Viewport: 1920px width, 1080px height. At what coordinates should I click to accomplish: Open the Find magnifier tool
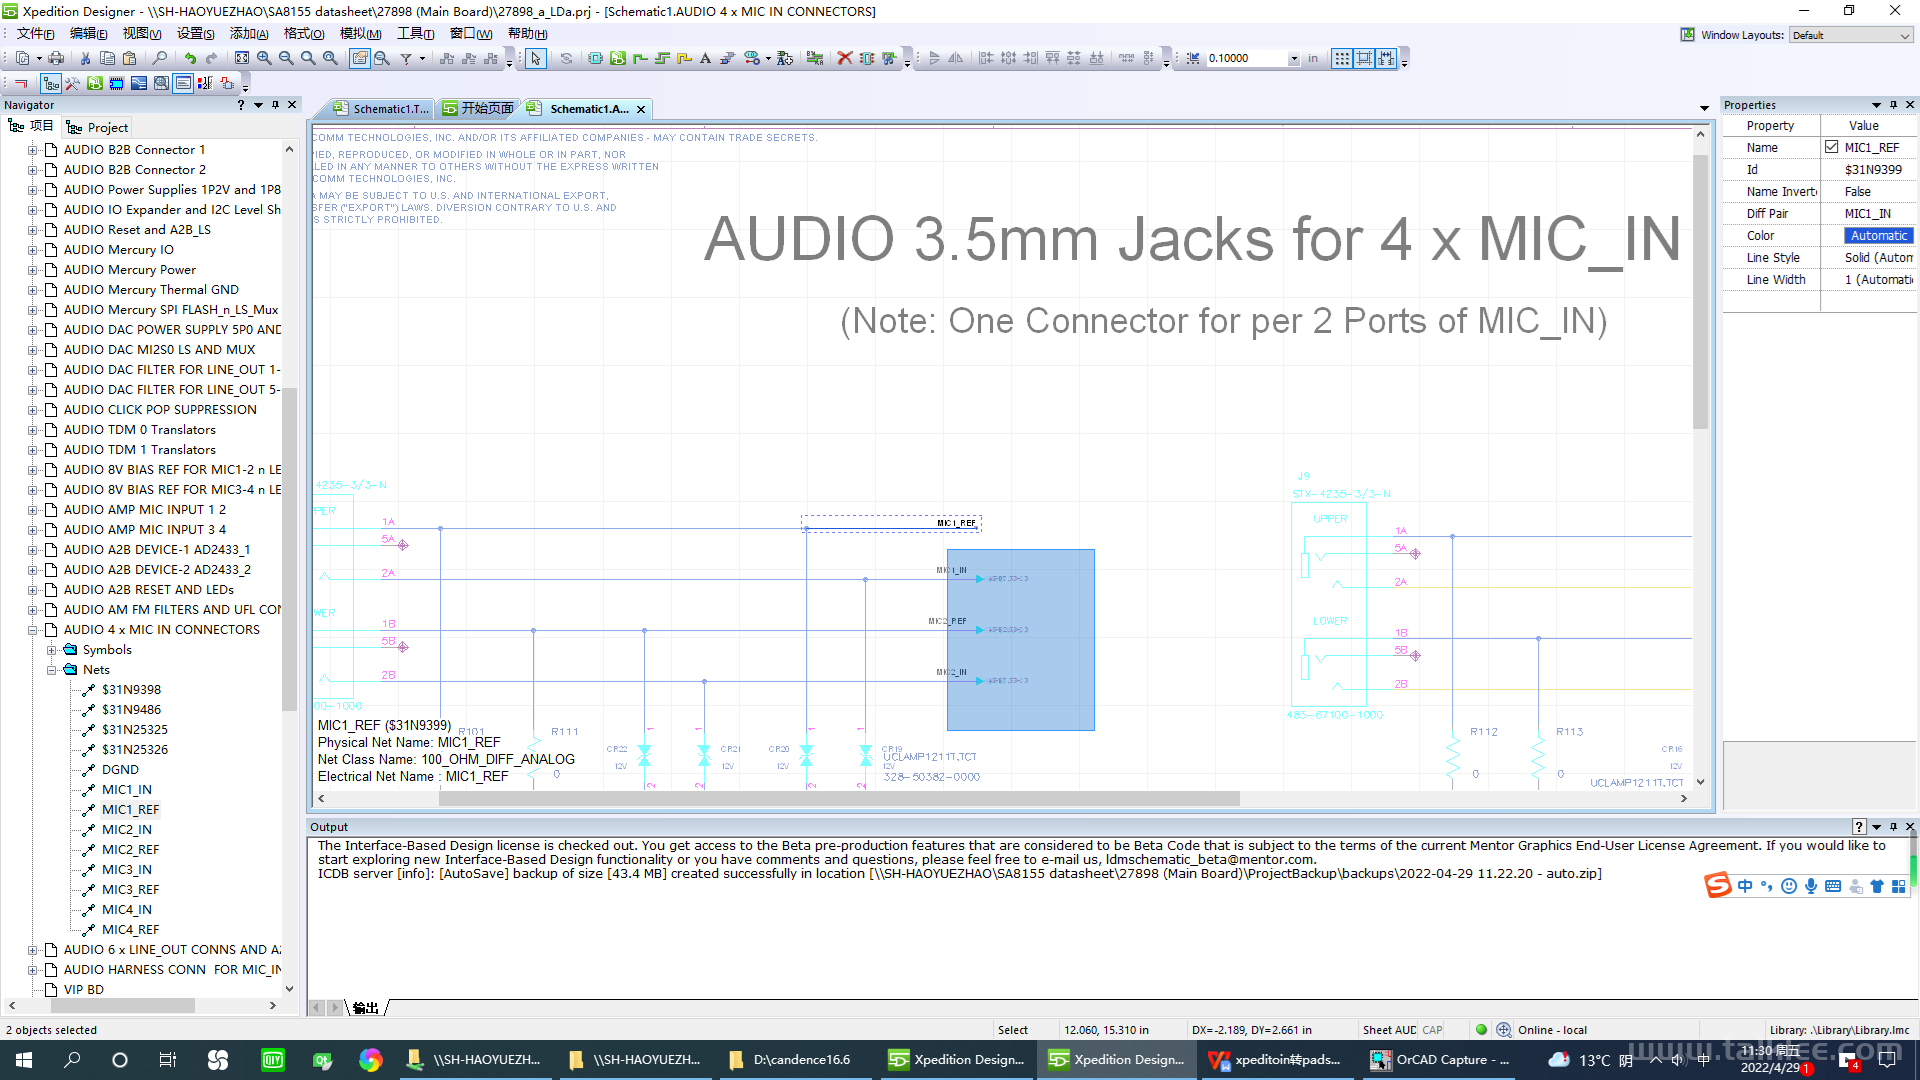[x=159, y=58]
